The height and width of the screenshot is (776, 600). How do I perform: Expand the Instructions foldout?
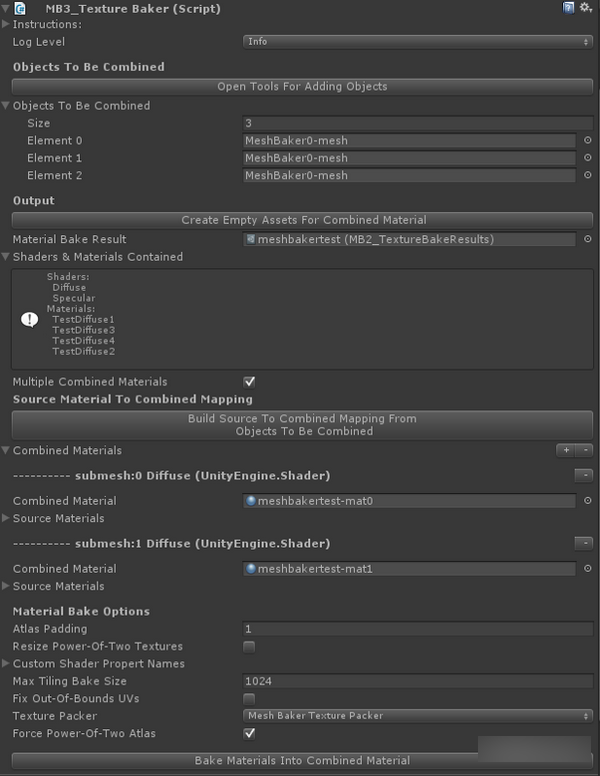point(6,23)
